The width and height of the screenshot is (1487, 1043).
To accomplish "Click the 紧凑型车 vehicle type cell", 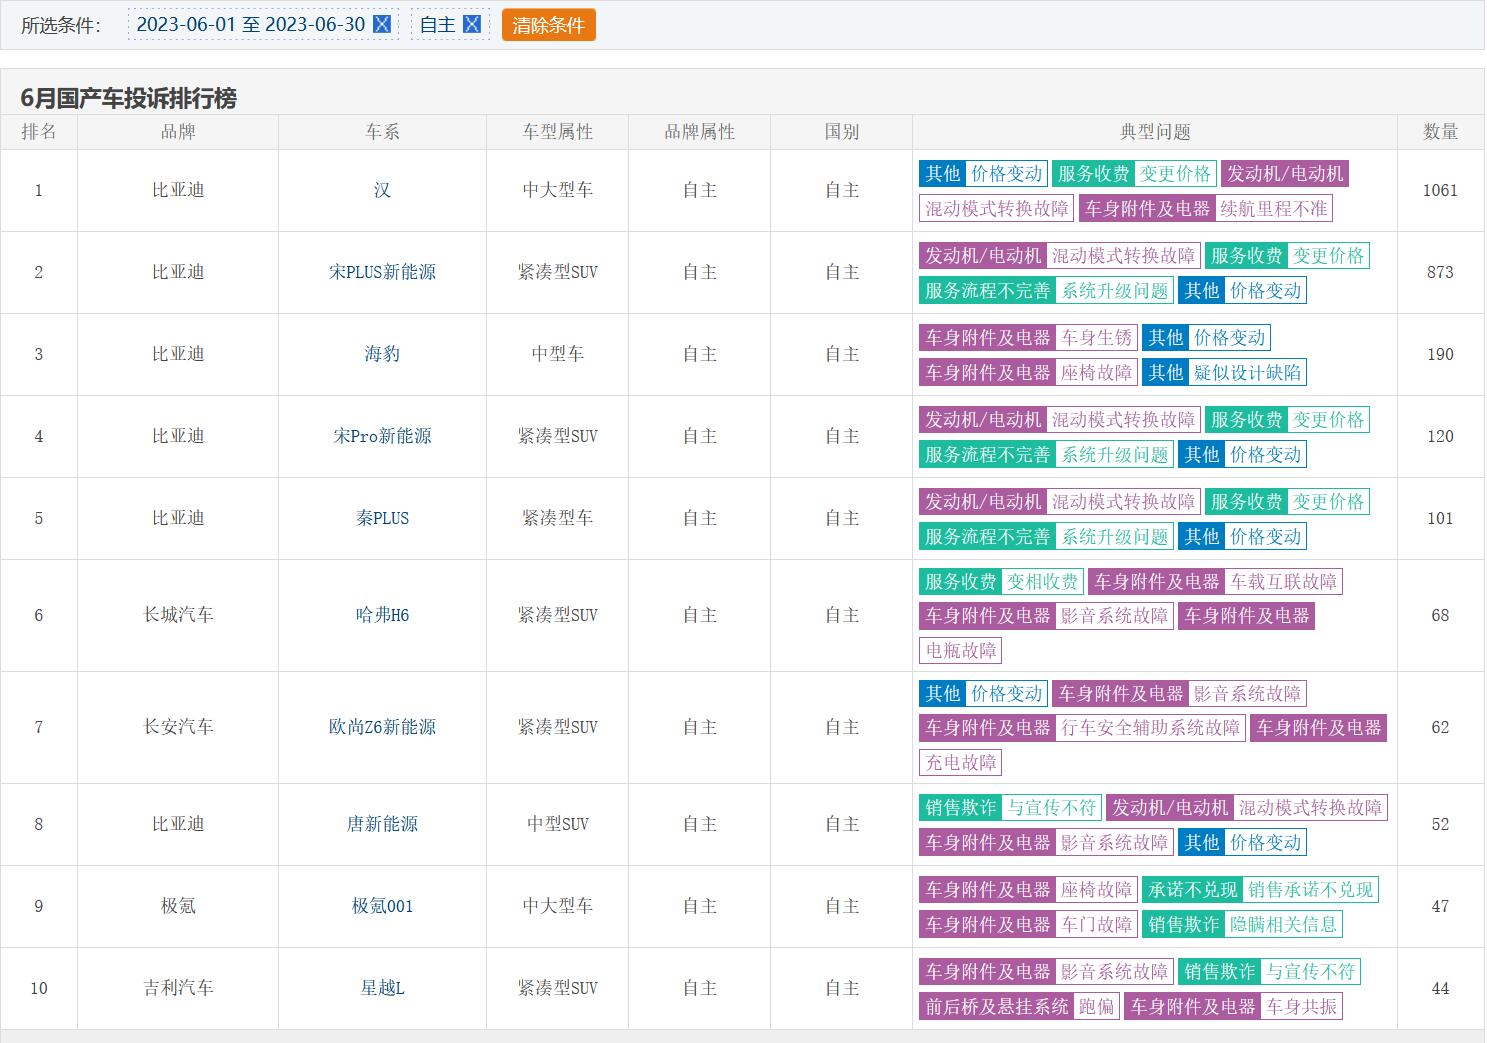I will pos(558,518).
